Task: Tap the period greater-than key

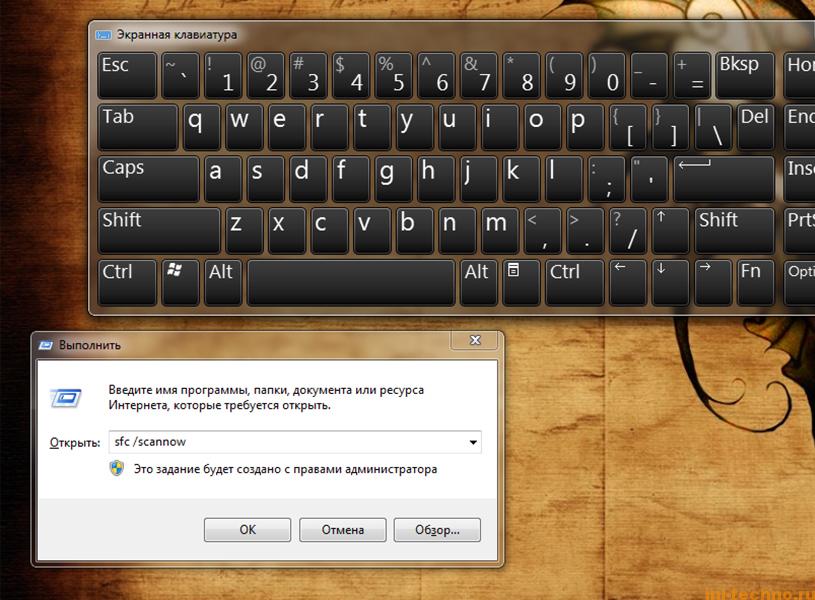Action: 585,230
